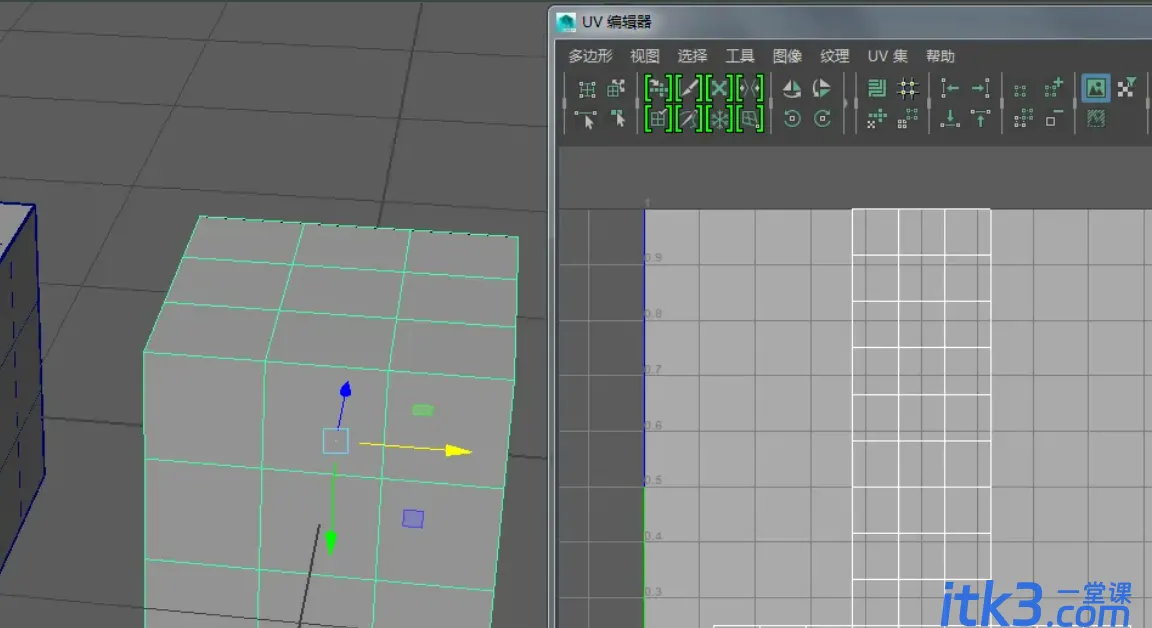Click the green plane handle of the manipulator

422,410
